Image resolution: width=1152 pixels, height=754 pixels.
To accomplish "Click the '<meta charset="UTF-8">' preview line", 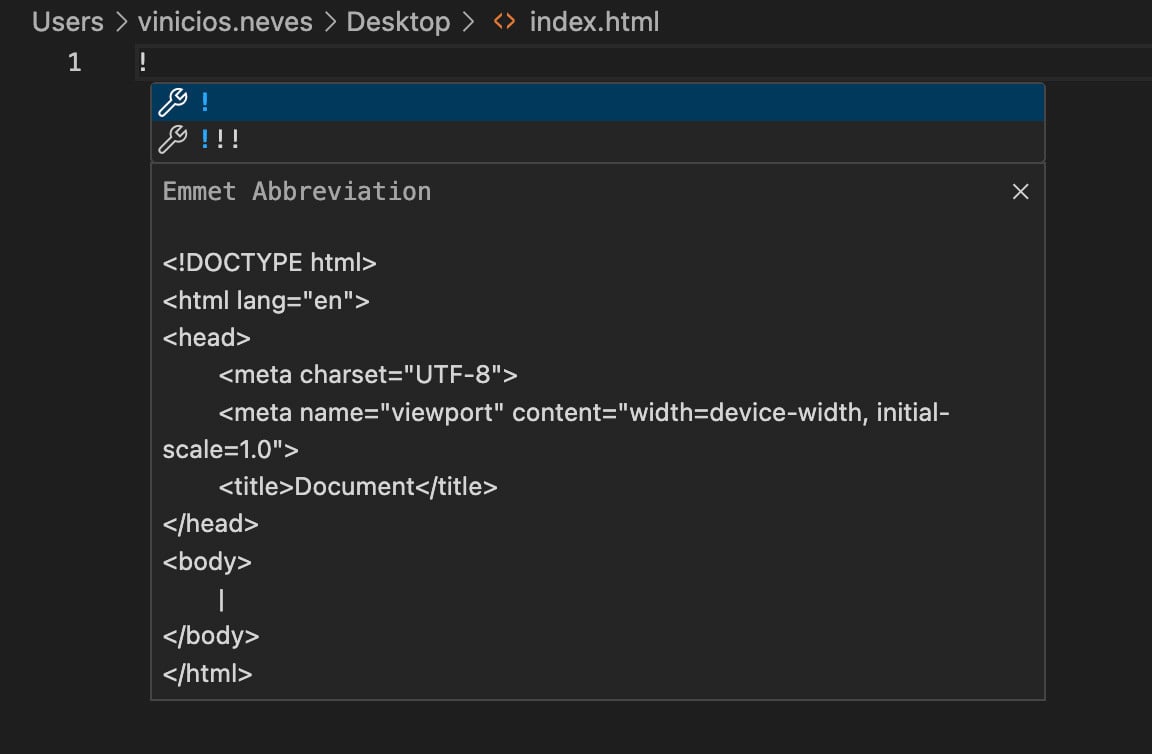I will point(368,375).
